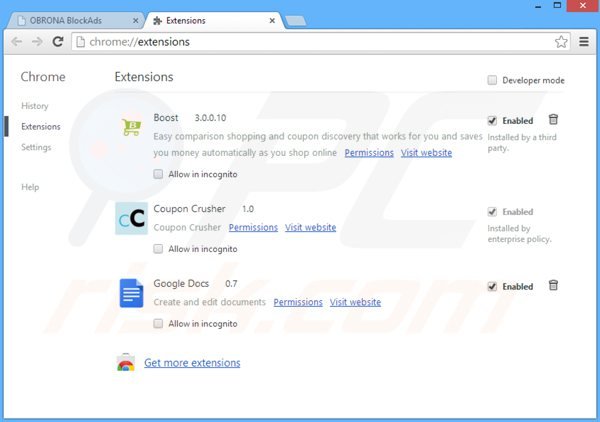The width and height of the screenshot is (600, 422).
Task: View Coupon Crusher Permissions link
Action: [253, 227]
